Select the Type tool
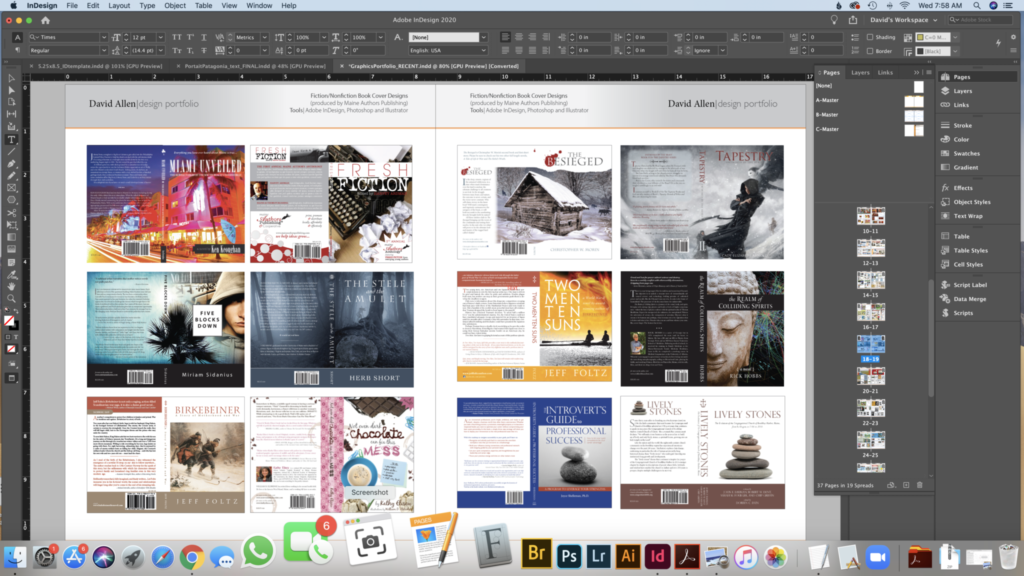 11,139
